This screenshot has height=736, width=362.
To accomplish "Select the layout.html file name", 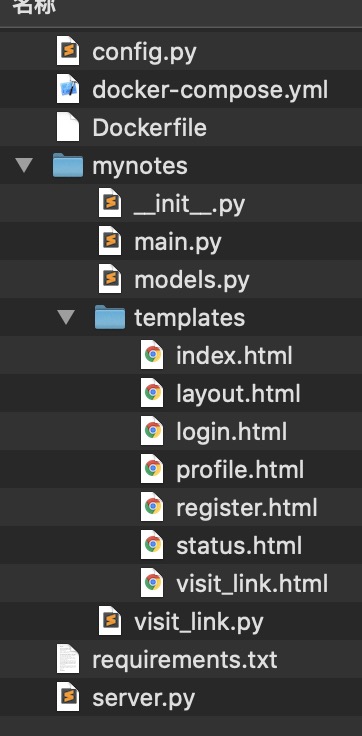I will [238, 394].
